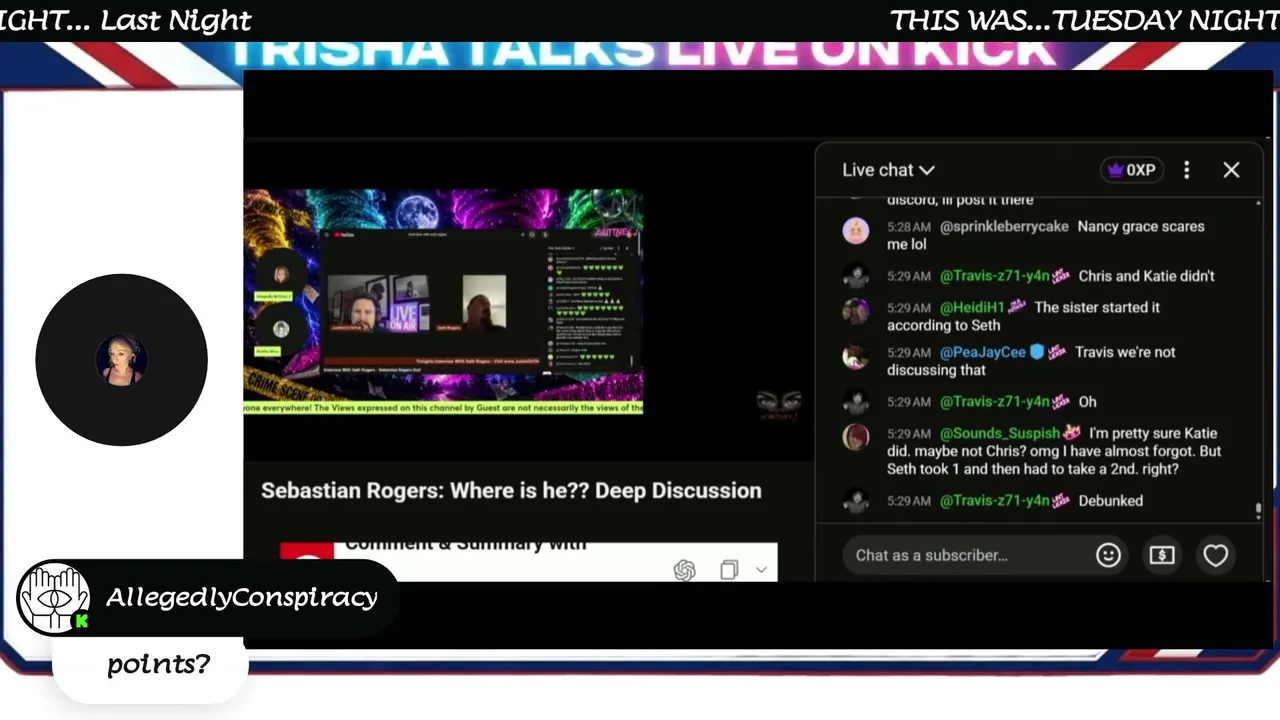Click the blue shield badge next to PeaJayCee
Viewport: 1280px width, 720px height.
1037,352
